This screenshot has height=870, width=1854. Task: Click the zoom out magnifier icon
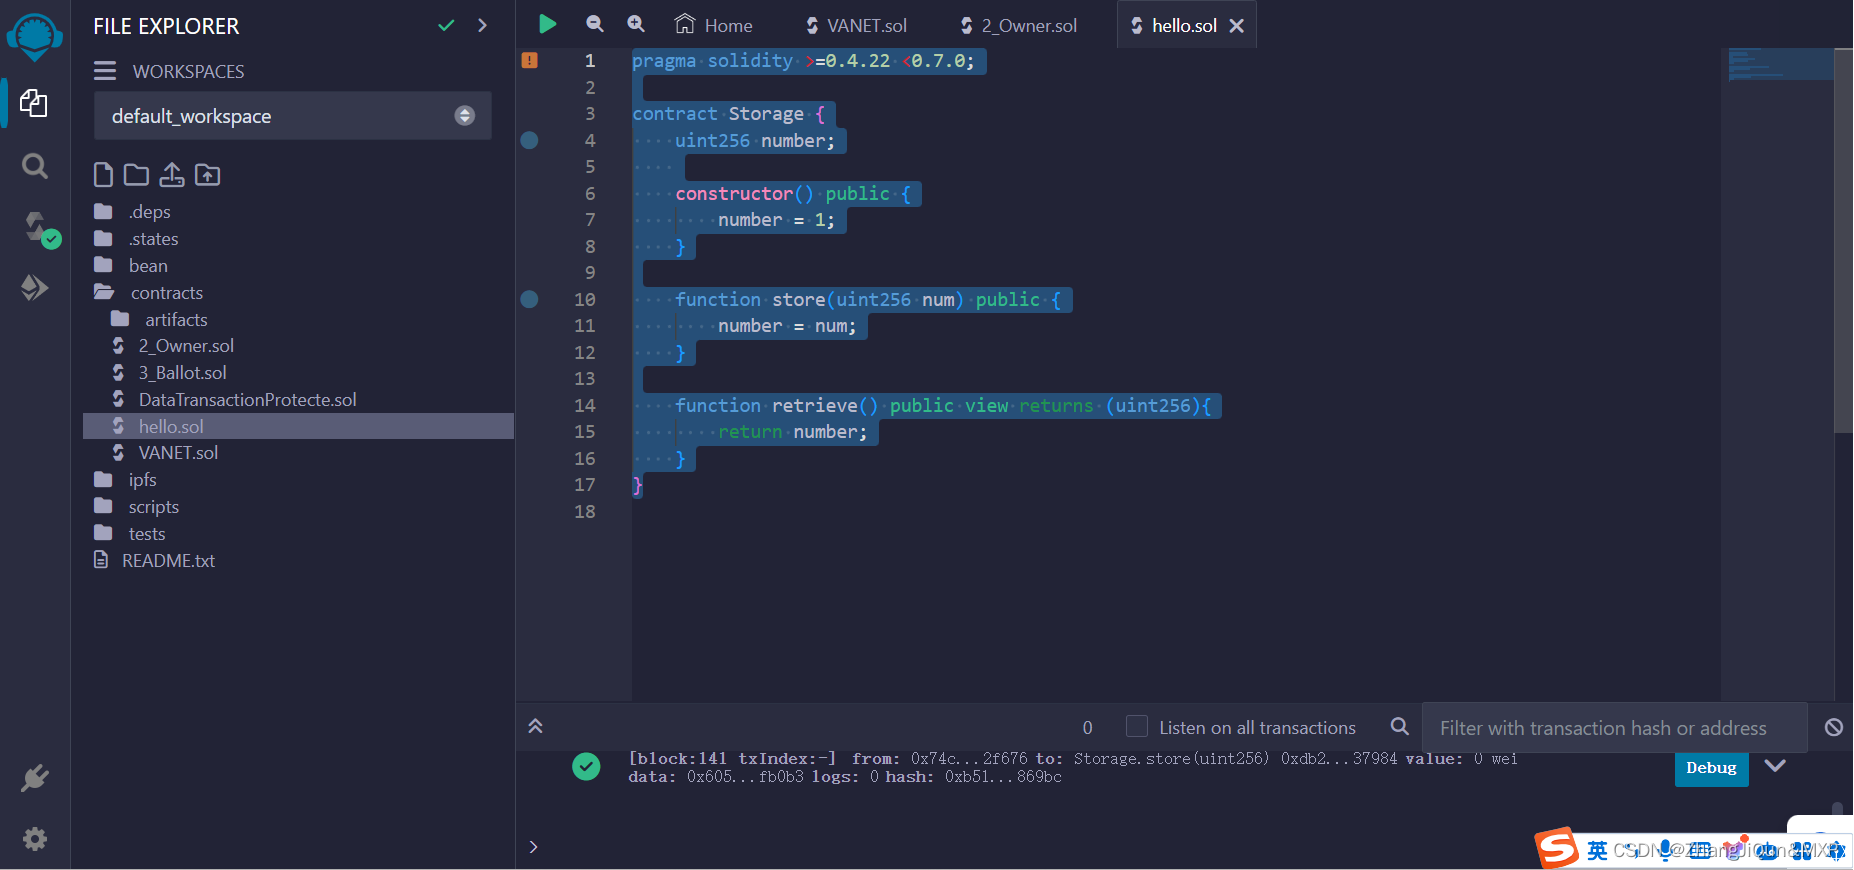coord(595,24)
